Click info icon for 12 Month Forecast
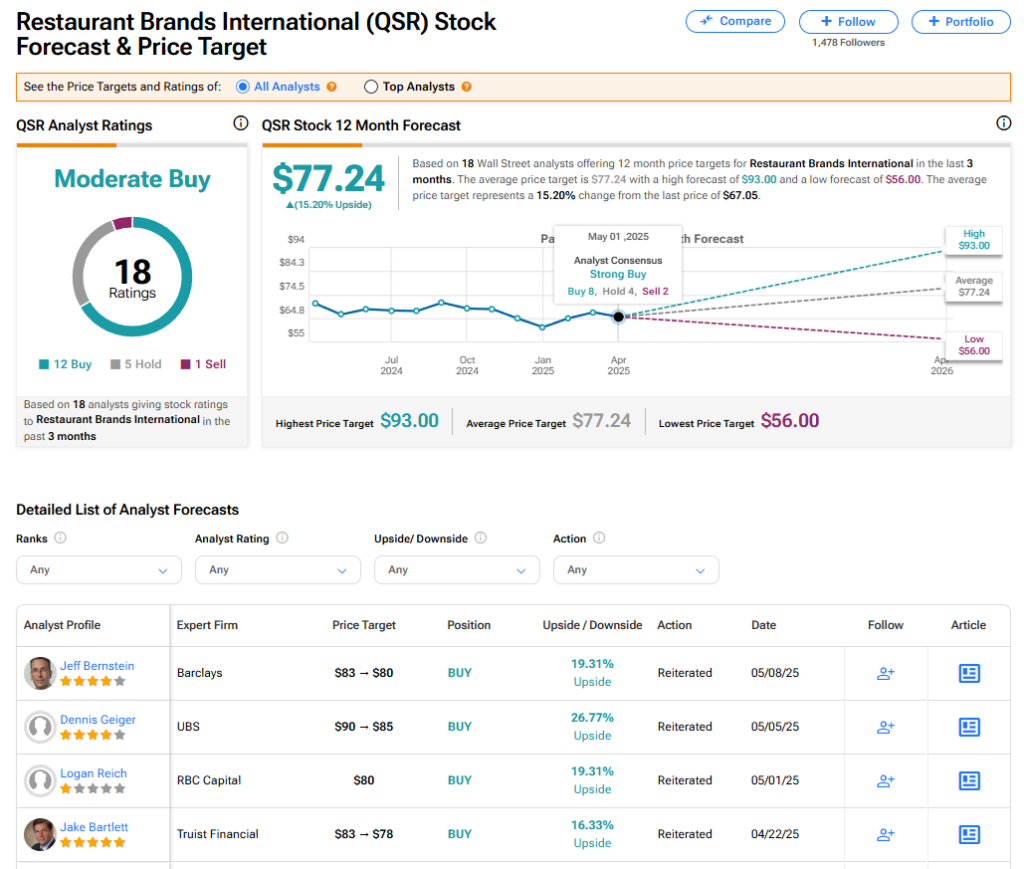This screenshot has width=1024, height=869. coord(1004,123)
